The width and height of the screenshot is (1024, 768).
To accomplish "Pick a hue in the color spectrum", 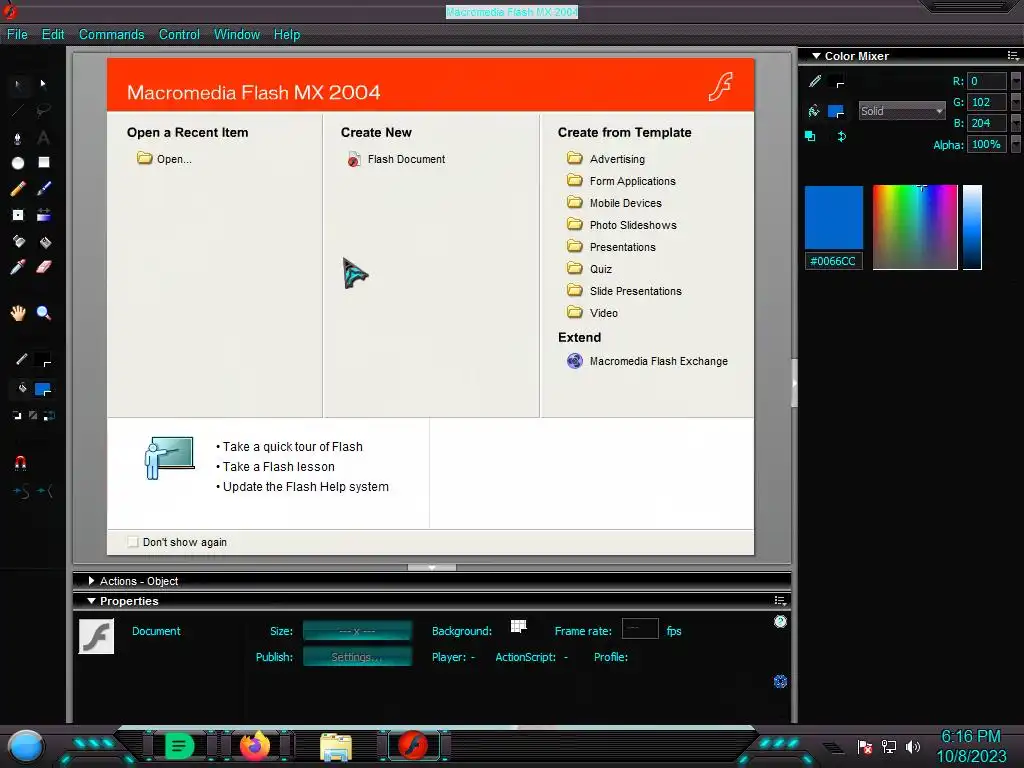I will coord(915,227).
